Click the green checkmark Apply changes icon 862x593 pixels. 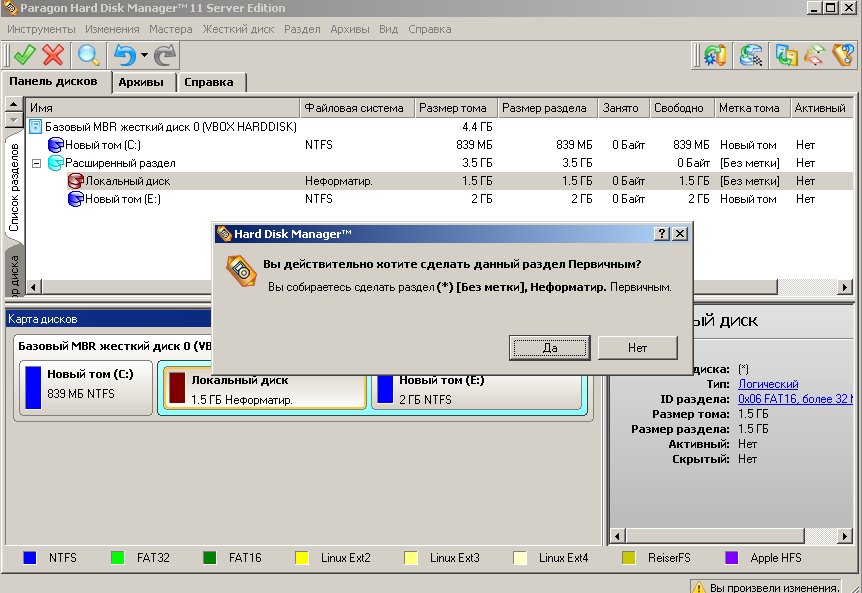24,55
